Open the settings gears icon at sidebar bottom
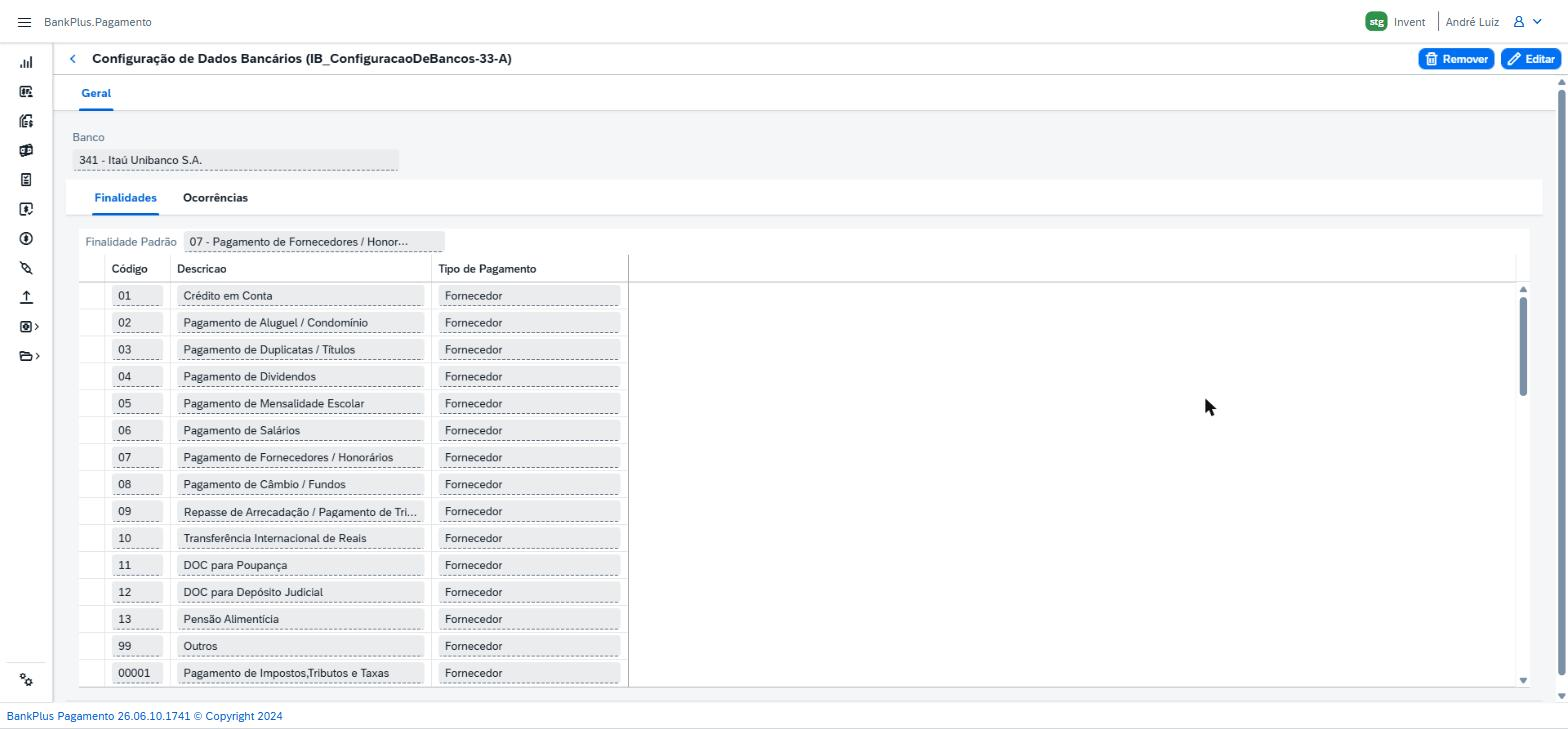Screen dimensions: 1568x729 coord(26,680)
